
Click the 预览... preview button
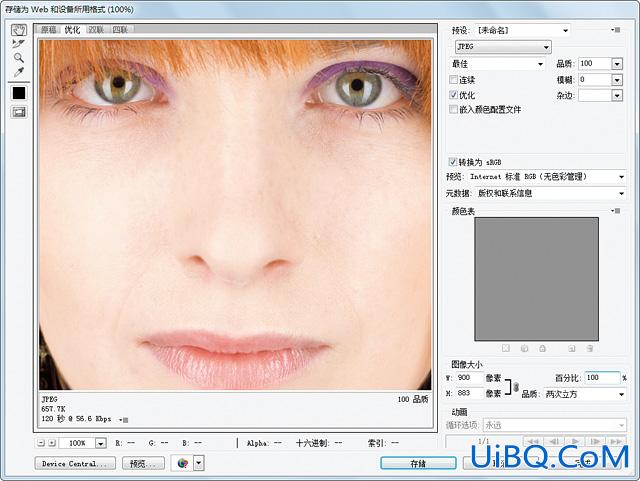[x=143, y=463]
